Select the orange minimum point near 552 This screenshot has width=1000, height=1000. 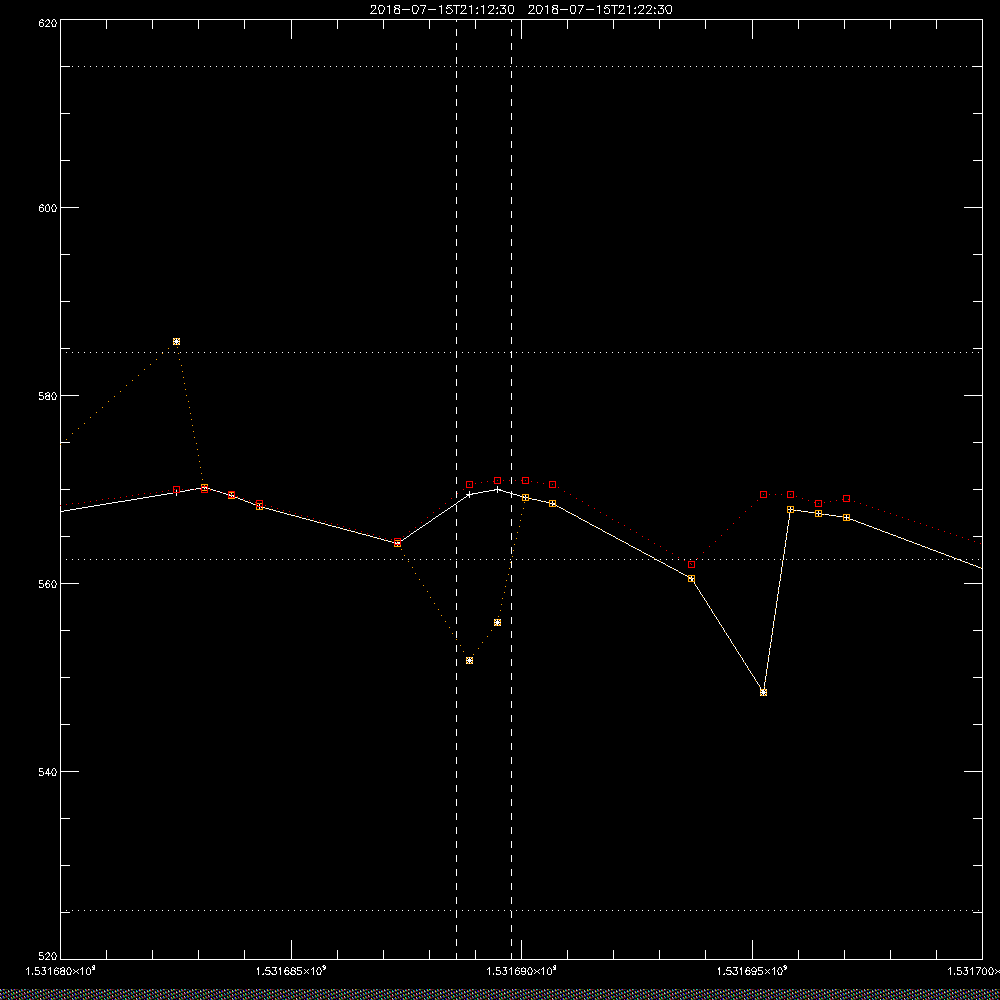point(469,661)
